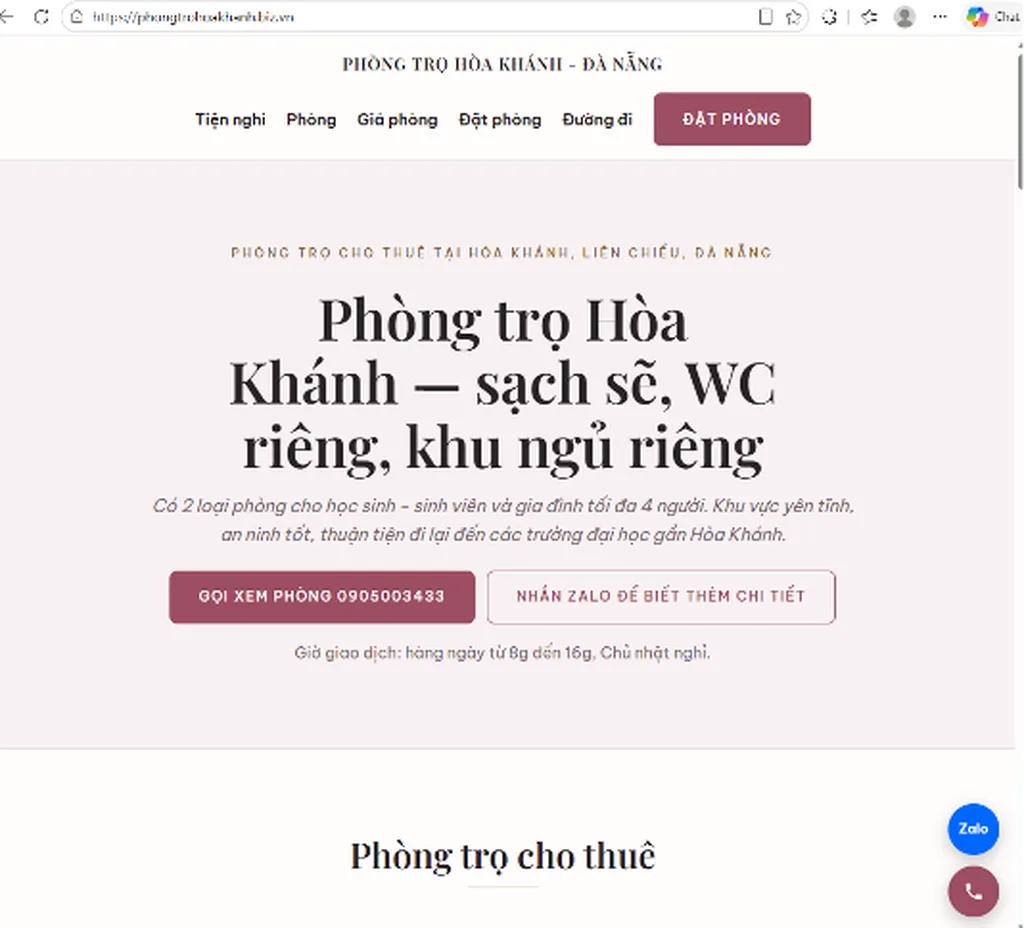The height and width of the screenshot is (928, 1024).
Task: Open the Giá phòng menu item
Action: pyautogui.click(x=397, y=120)
